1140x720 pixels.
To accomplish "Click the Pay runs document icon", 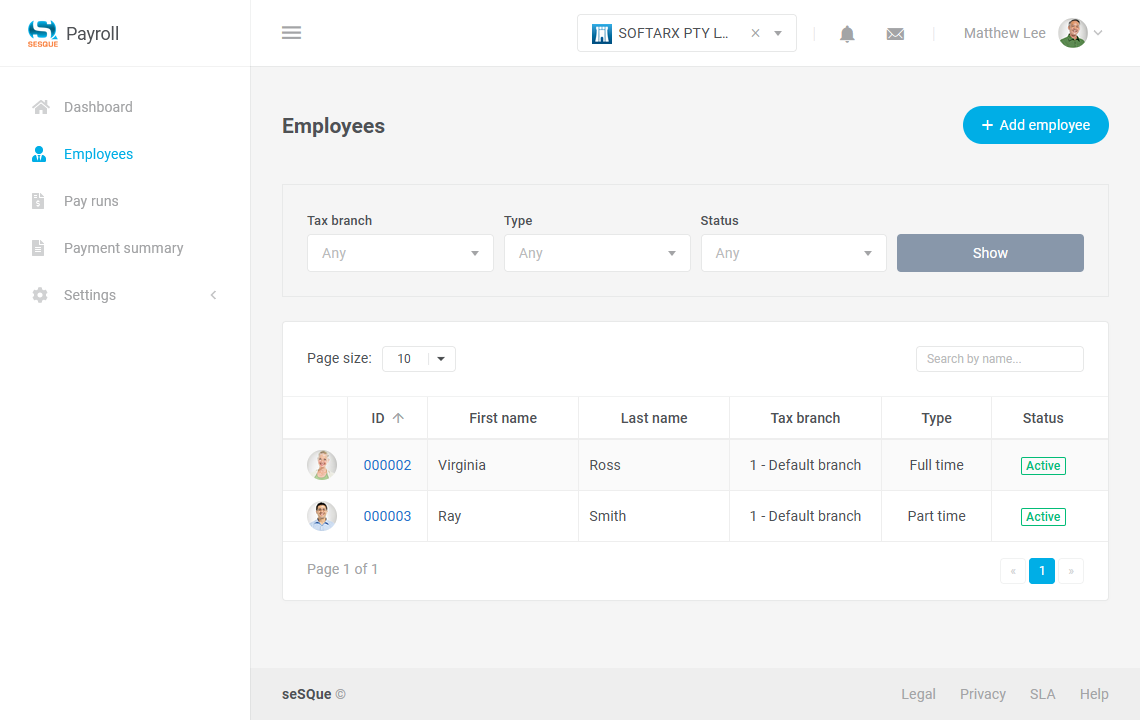I will [x=39, y=201].
